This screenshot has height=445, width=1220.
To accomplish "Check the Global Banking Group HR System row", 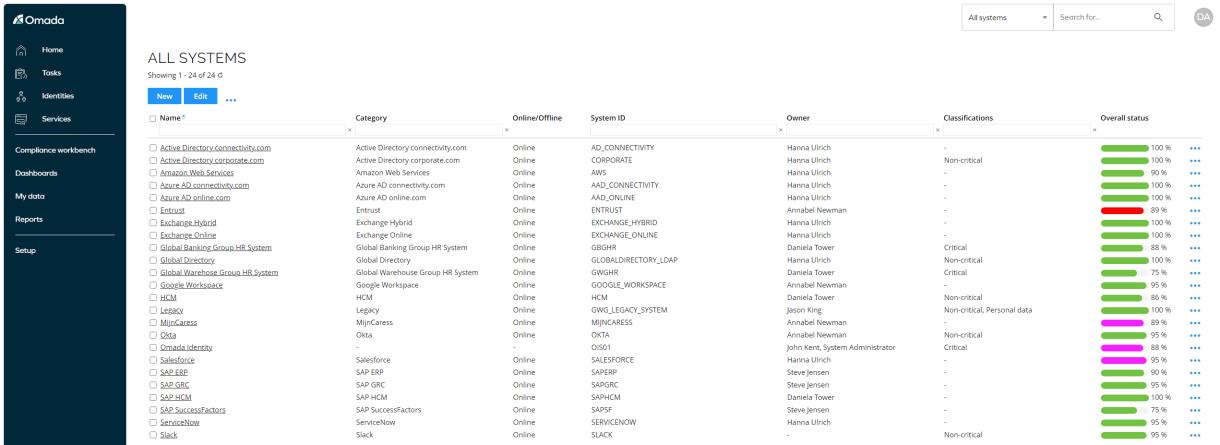I will 153,247.
